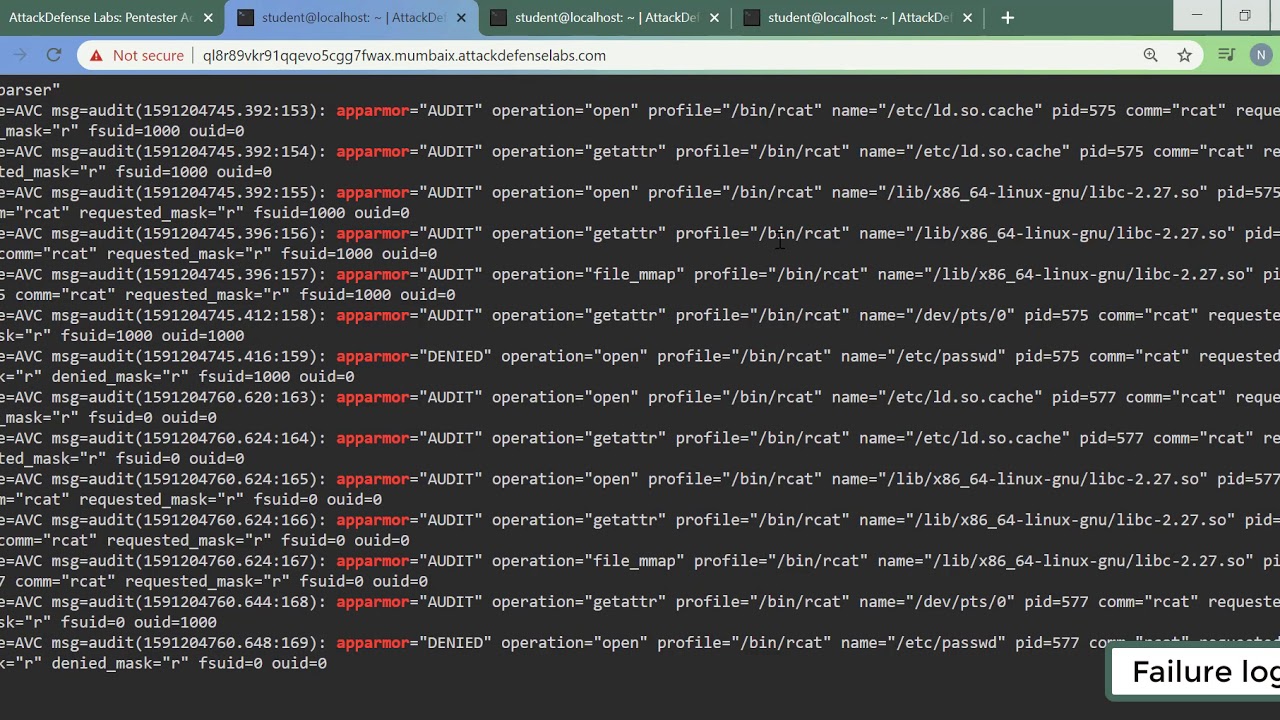Open a new tab with plus button

[x=1007, y=18]
